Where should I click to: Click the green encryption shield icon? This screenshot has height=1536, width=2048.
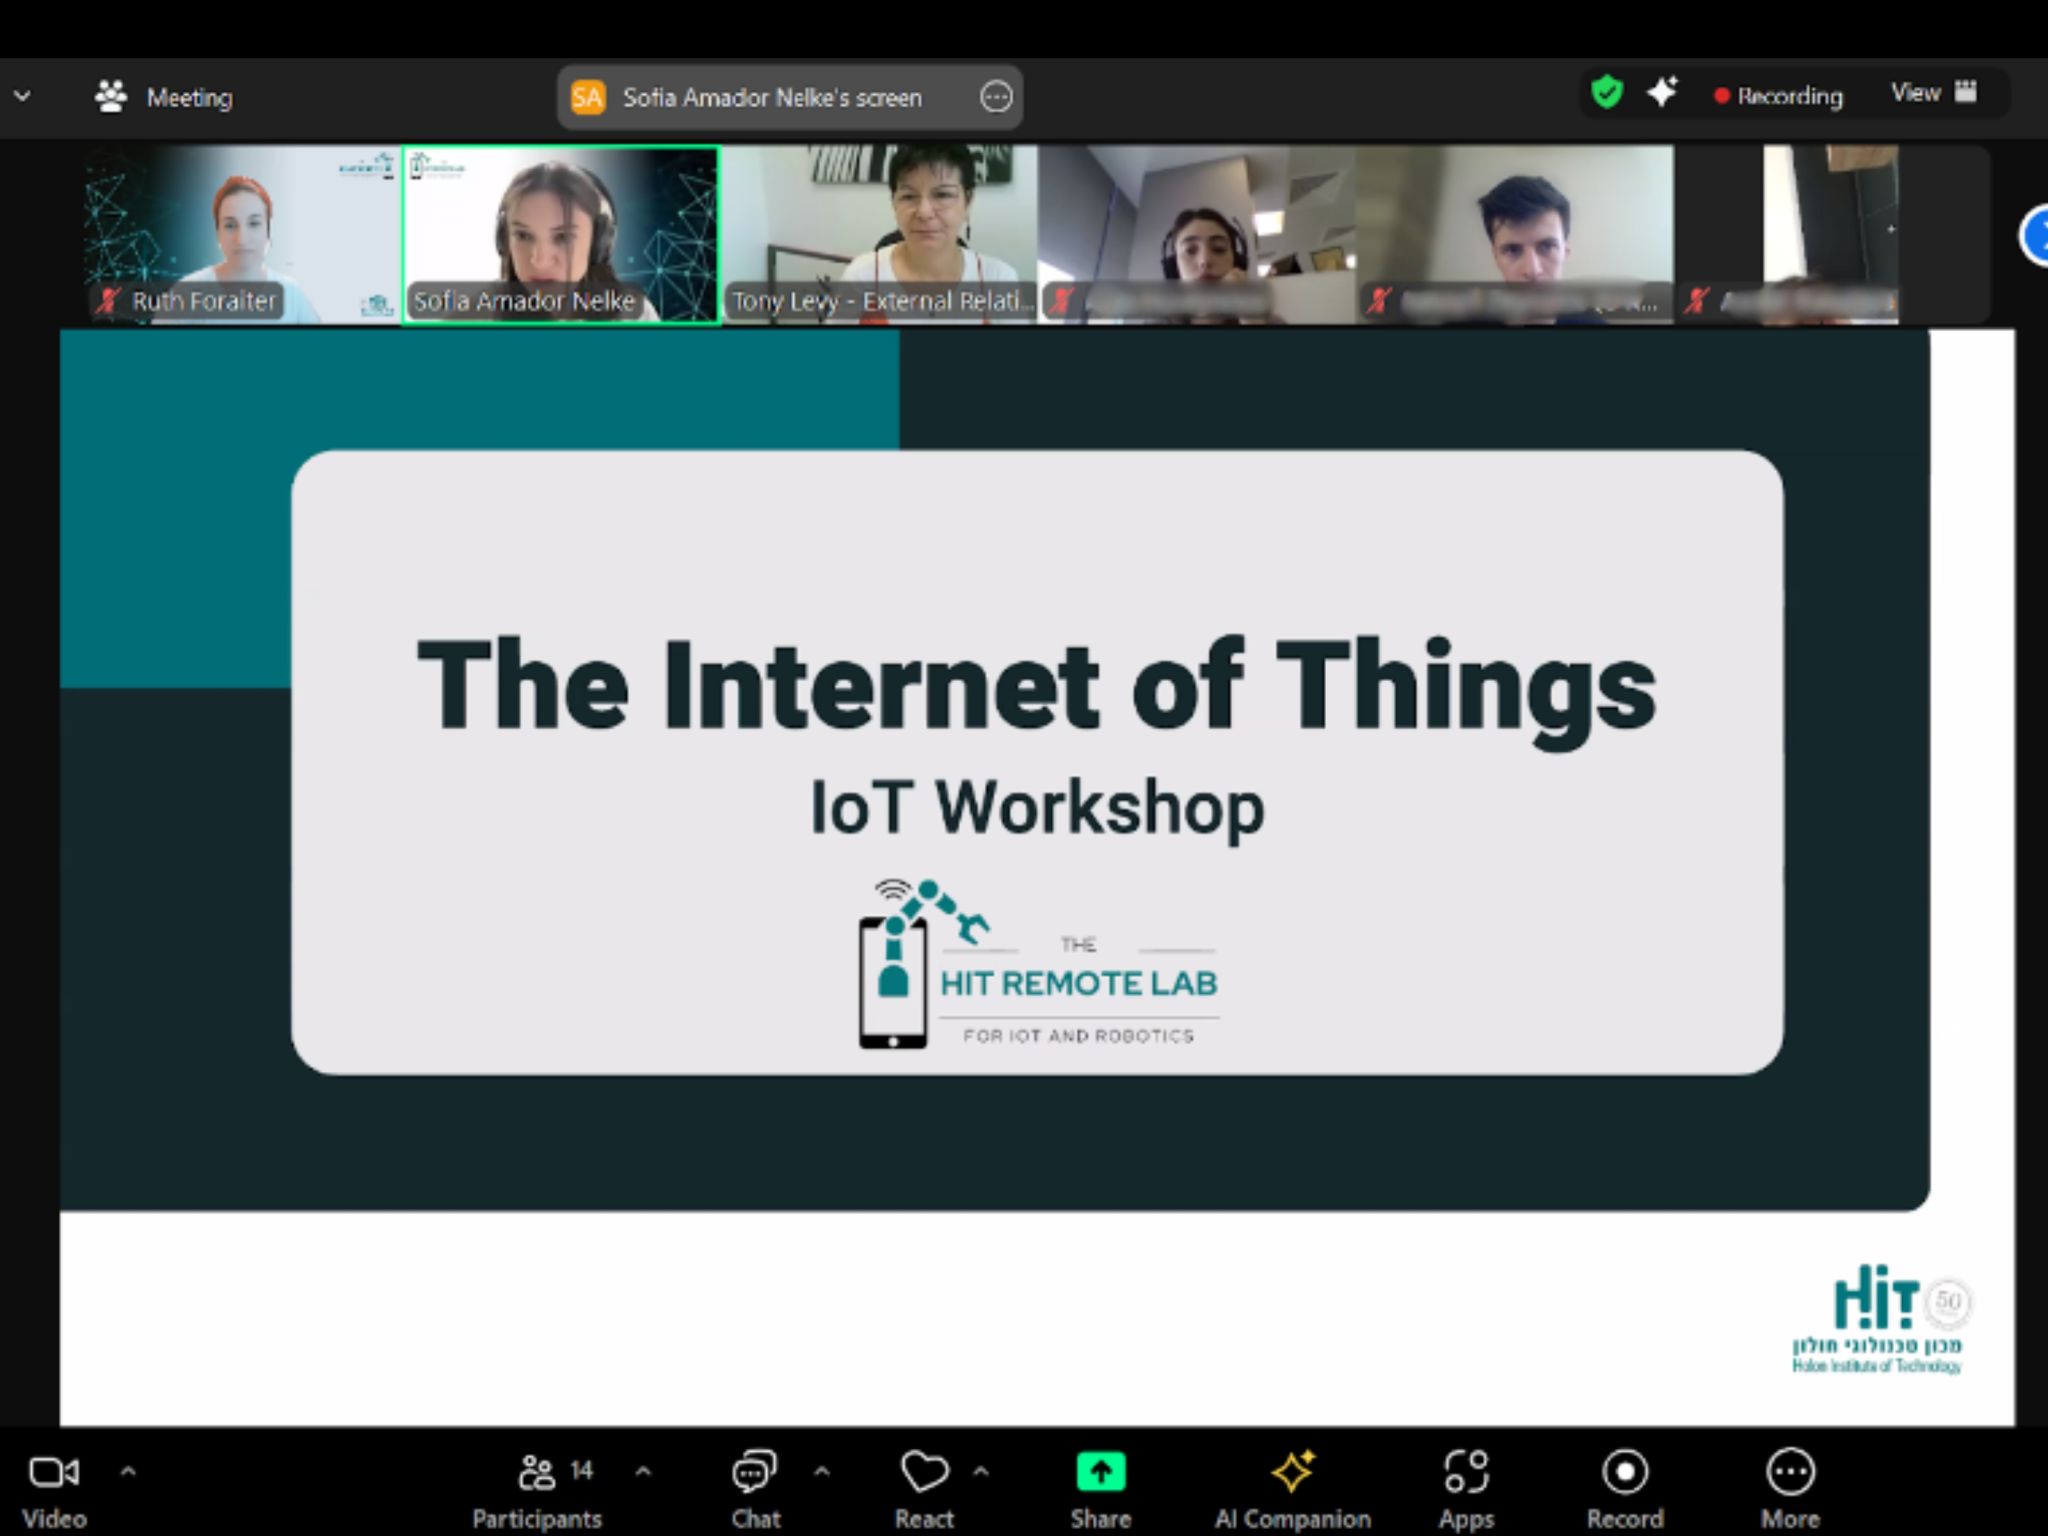[x=1607, y=92]
